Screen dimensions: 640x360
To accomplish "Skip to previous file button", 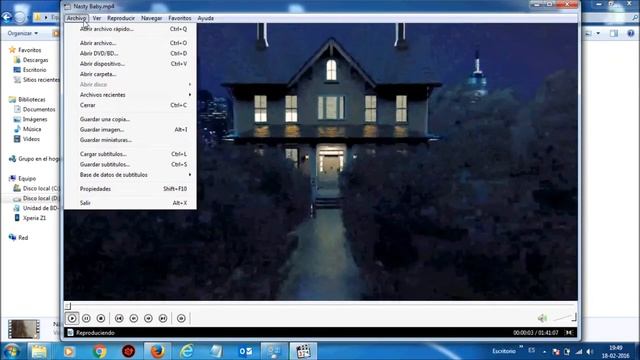I will point(119,318).
